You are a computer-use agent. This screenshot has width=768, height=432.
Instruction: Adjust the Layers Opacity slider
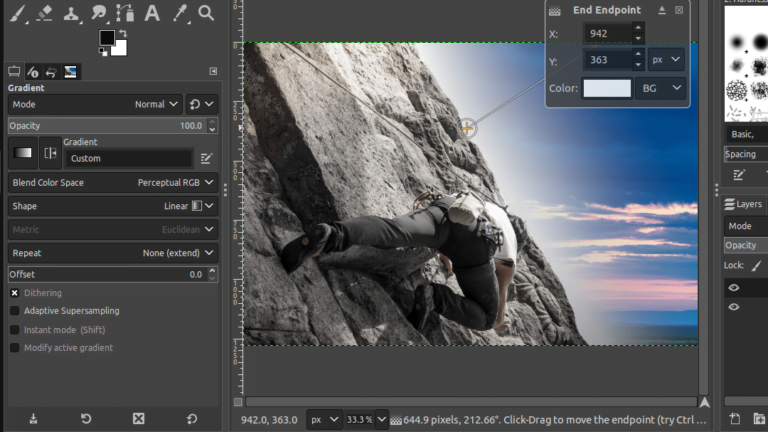(746, 245)
